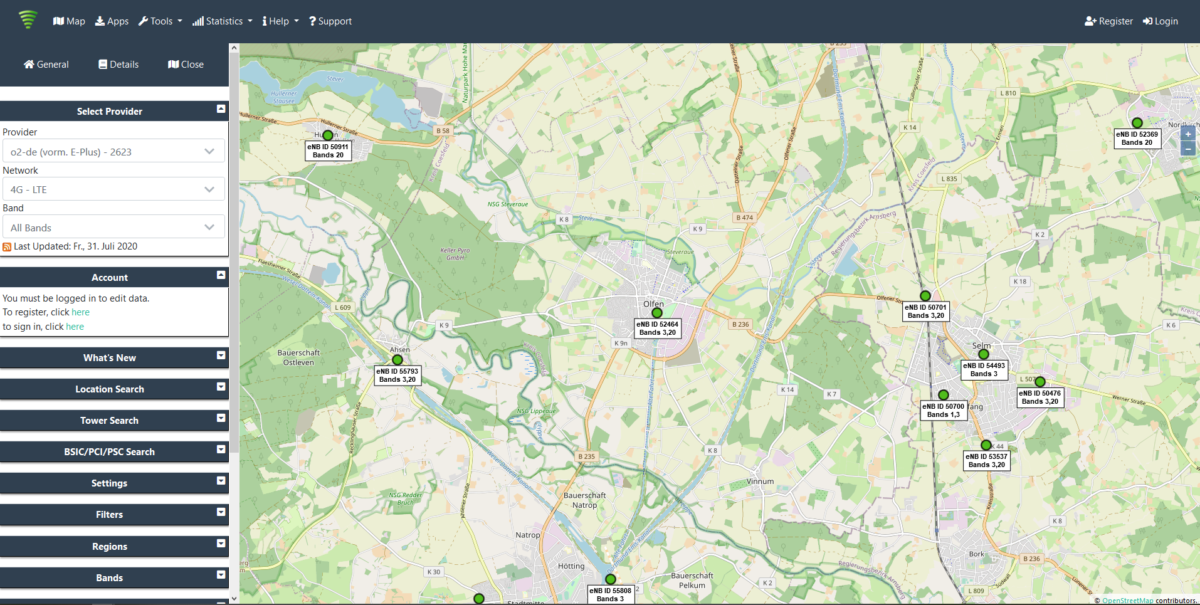The height and width of the screenshot is (605, 1200).
Task: Expand the Filters panel section
Action: [x=221, y=513]
